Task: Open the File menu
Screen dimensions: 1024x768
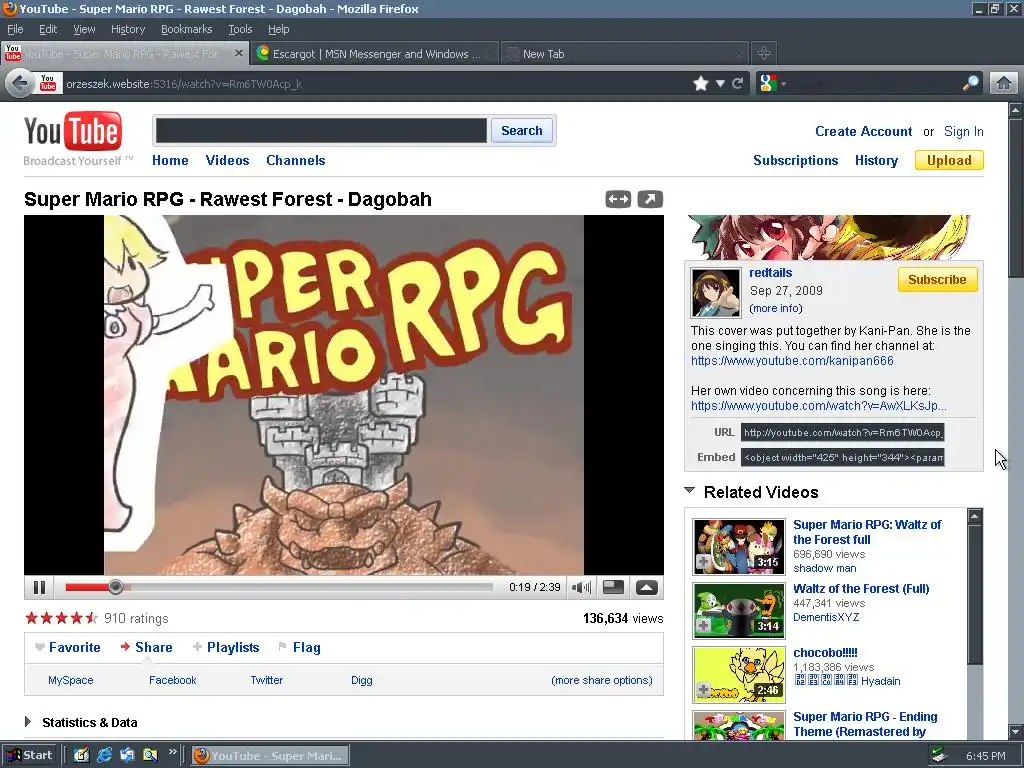Action: [x=15, y=29]
